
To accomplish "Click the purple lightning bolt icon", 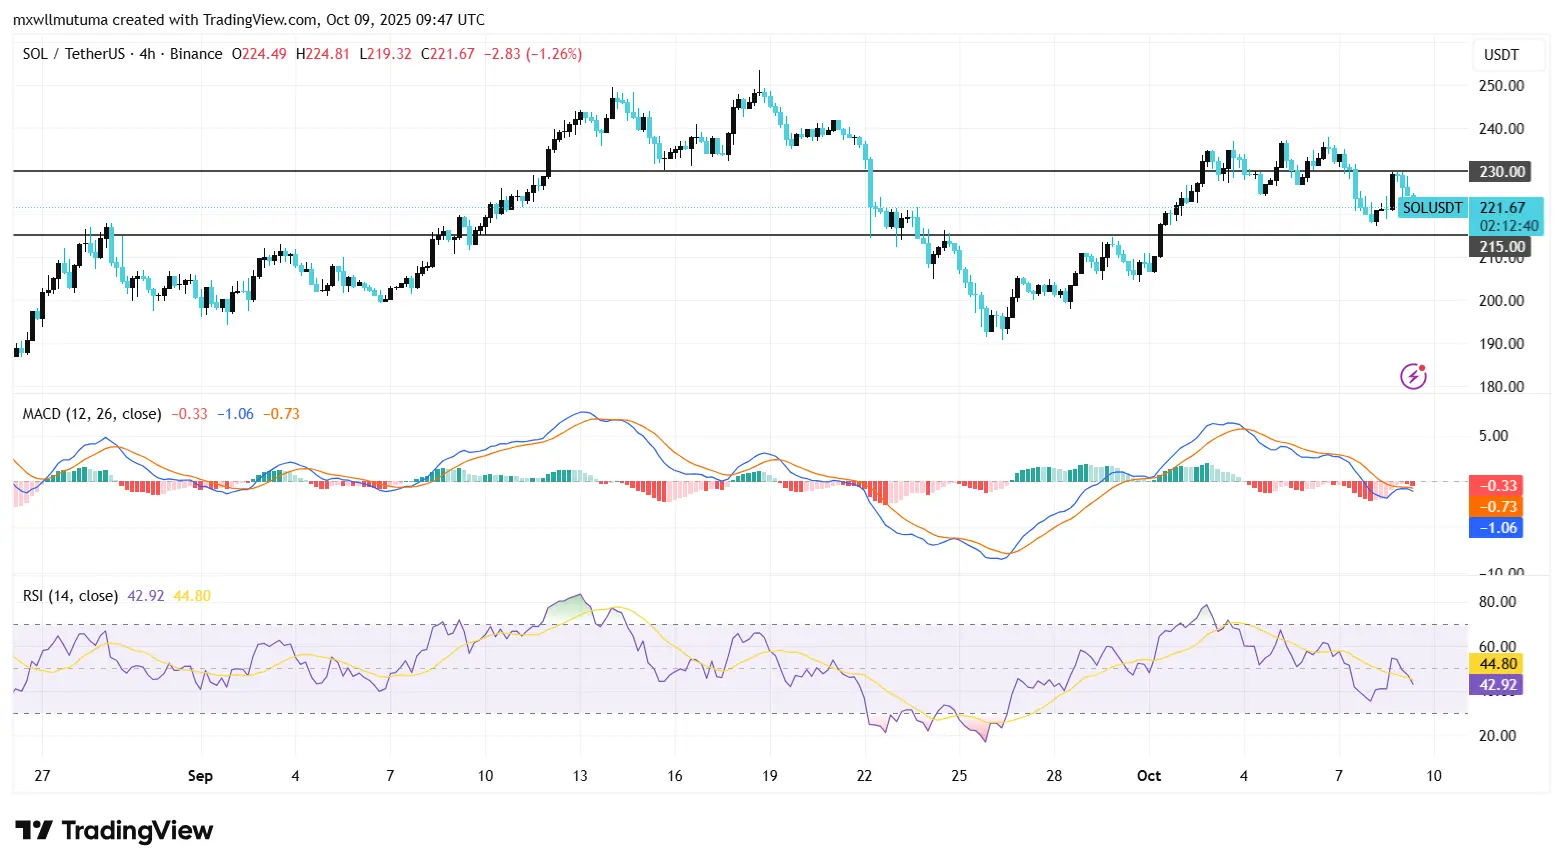I will tap(1412, 376).
